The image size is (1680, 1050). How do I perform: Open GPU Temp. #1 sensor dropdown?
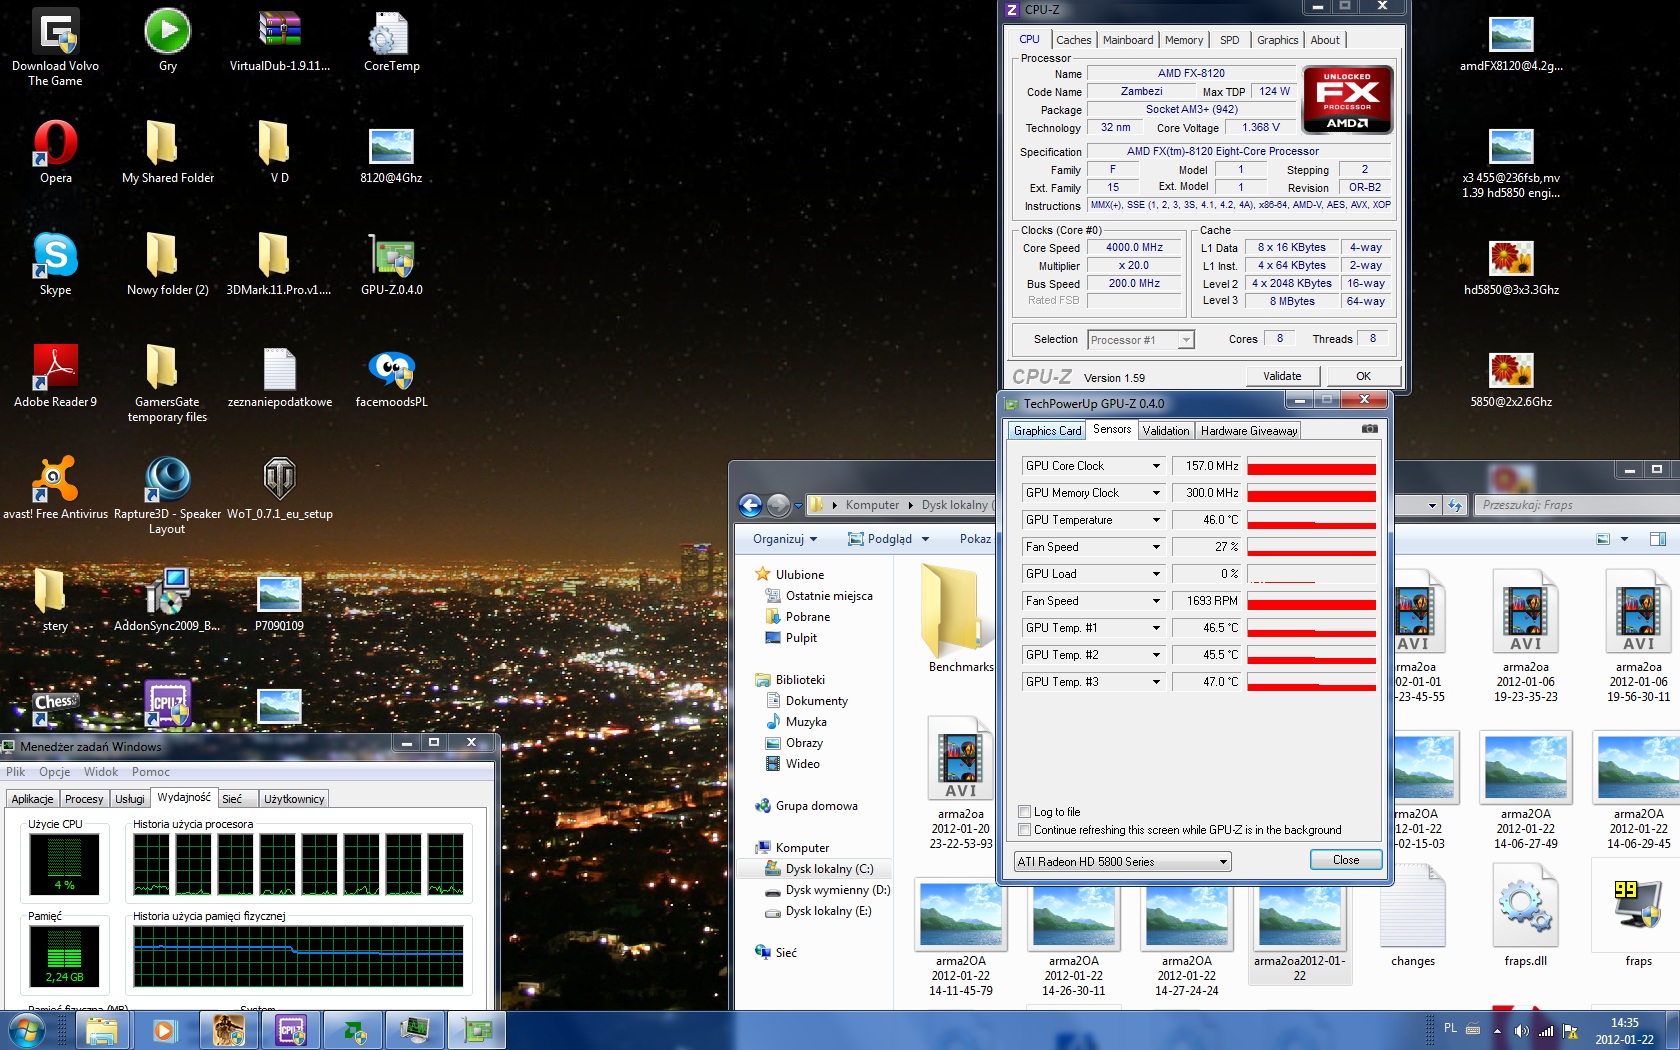(1156, 628)
